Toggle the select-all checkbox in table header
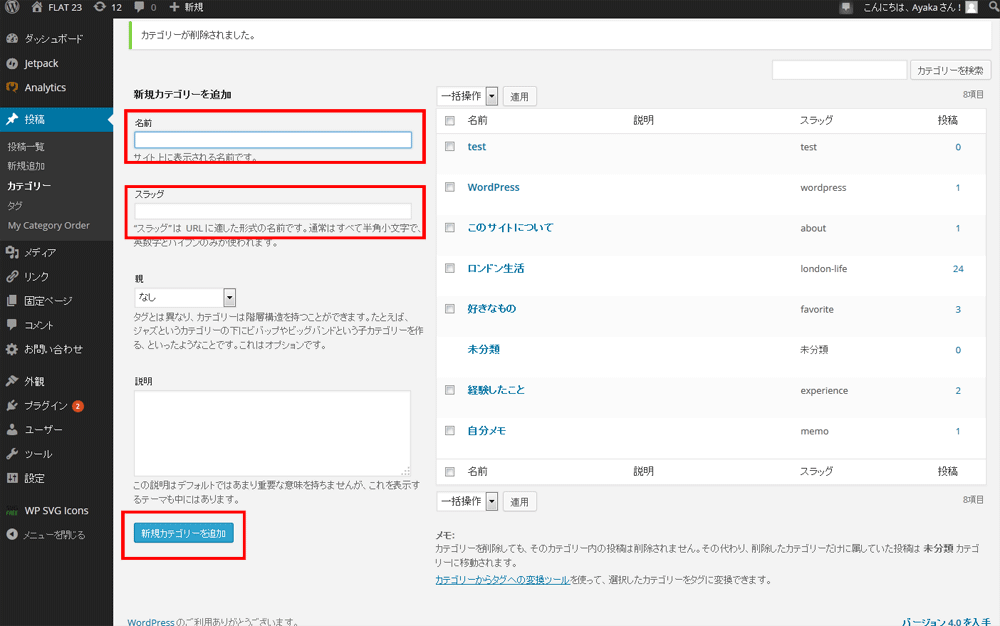Image resolution: width=1000 pixels, height=626 pixels. tap(450, 120)
